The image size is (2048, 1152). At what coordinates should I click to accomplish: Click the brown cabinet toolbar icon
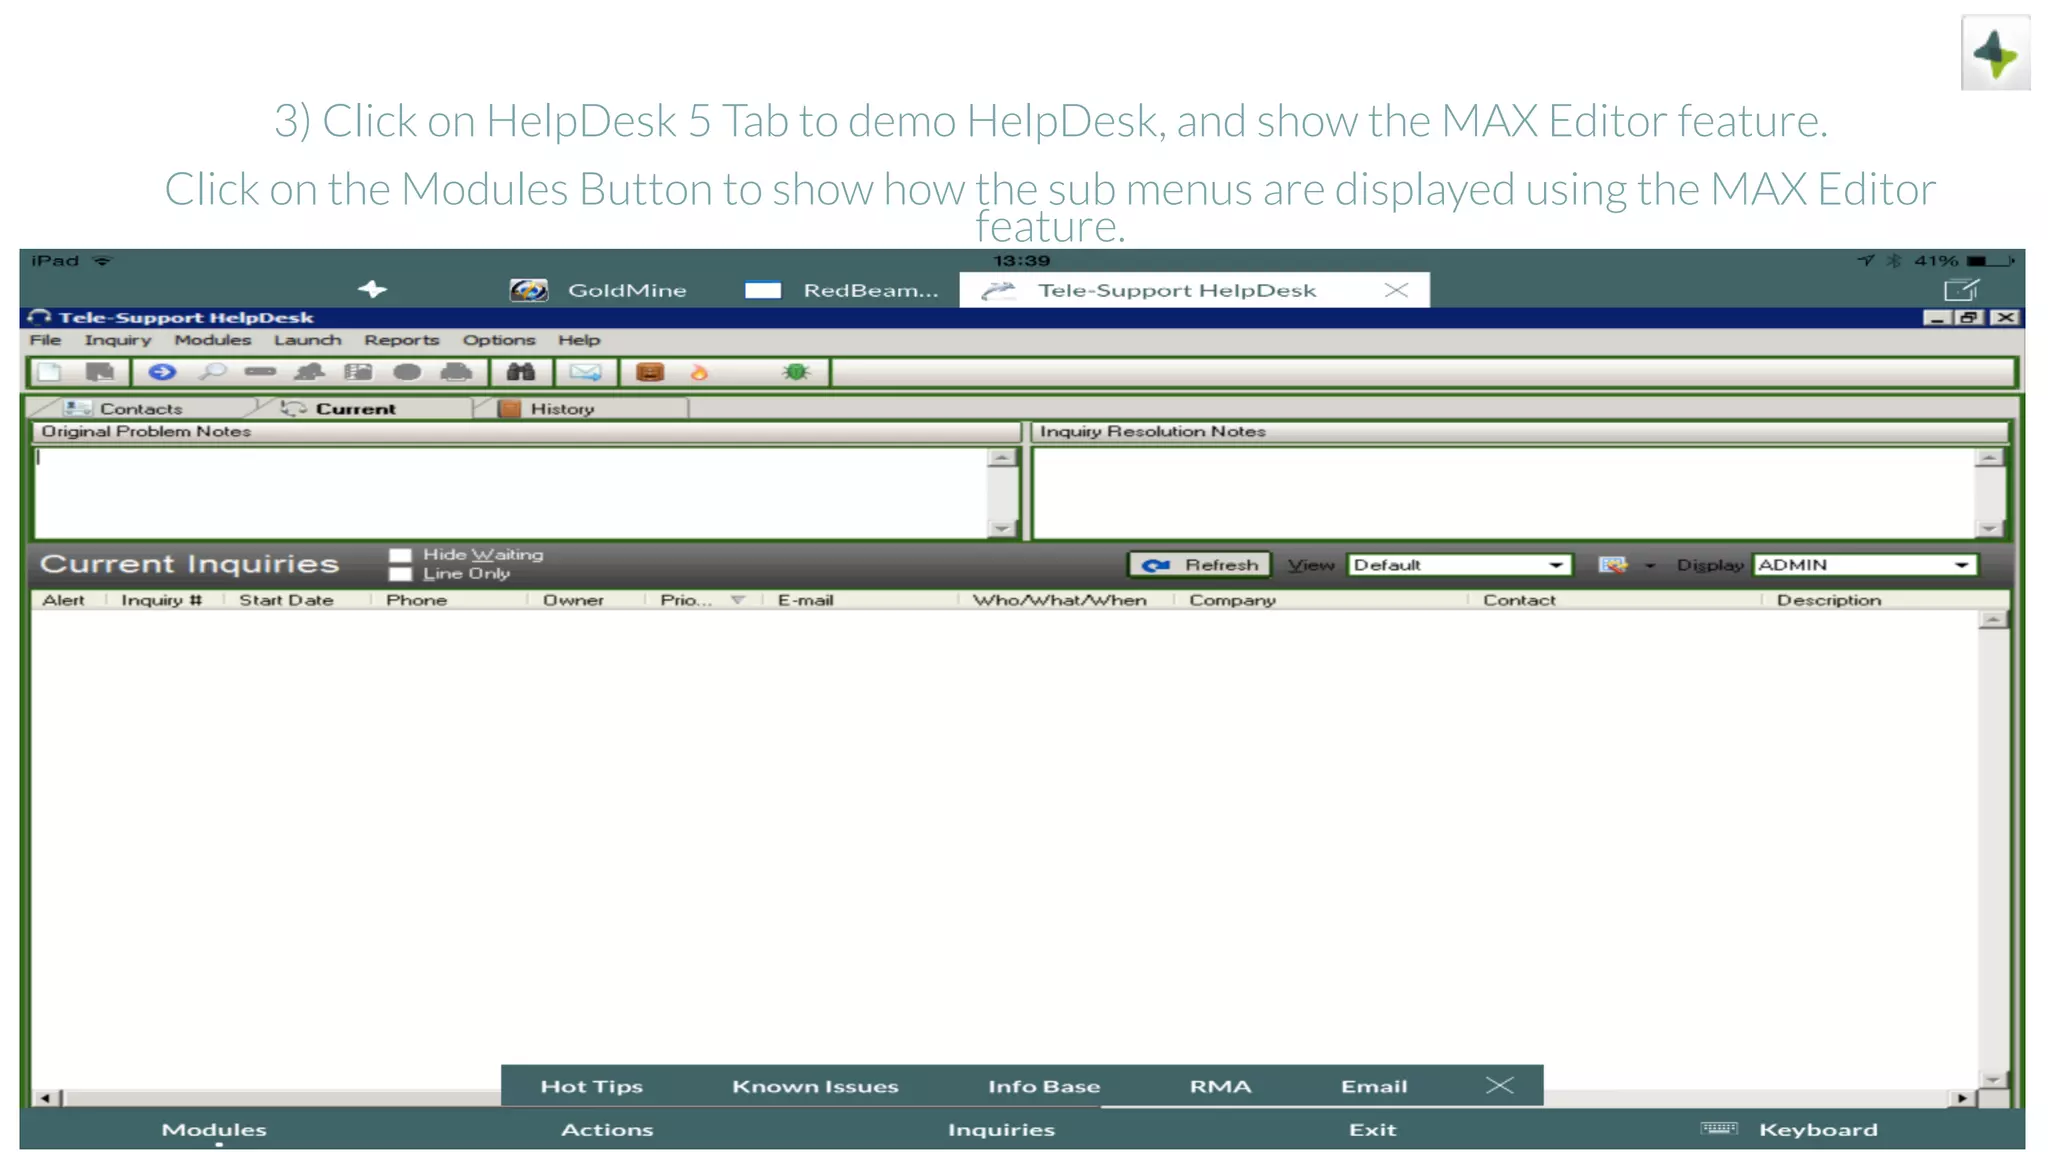click(650, 372)
